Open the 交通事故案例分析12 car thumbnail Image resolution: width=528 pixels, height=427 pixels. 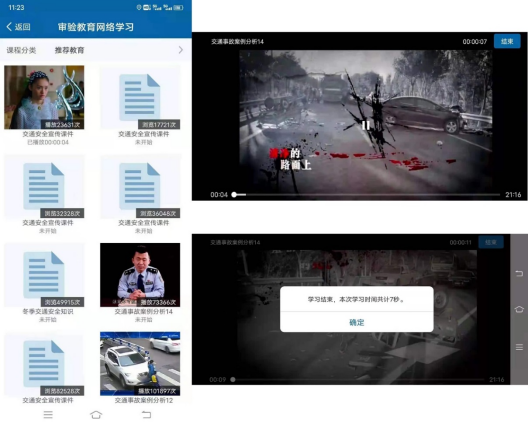point(140,364)
